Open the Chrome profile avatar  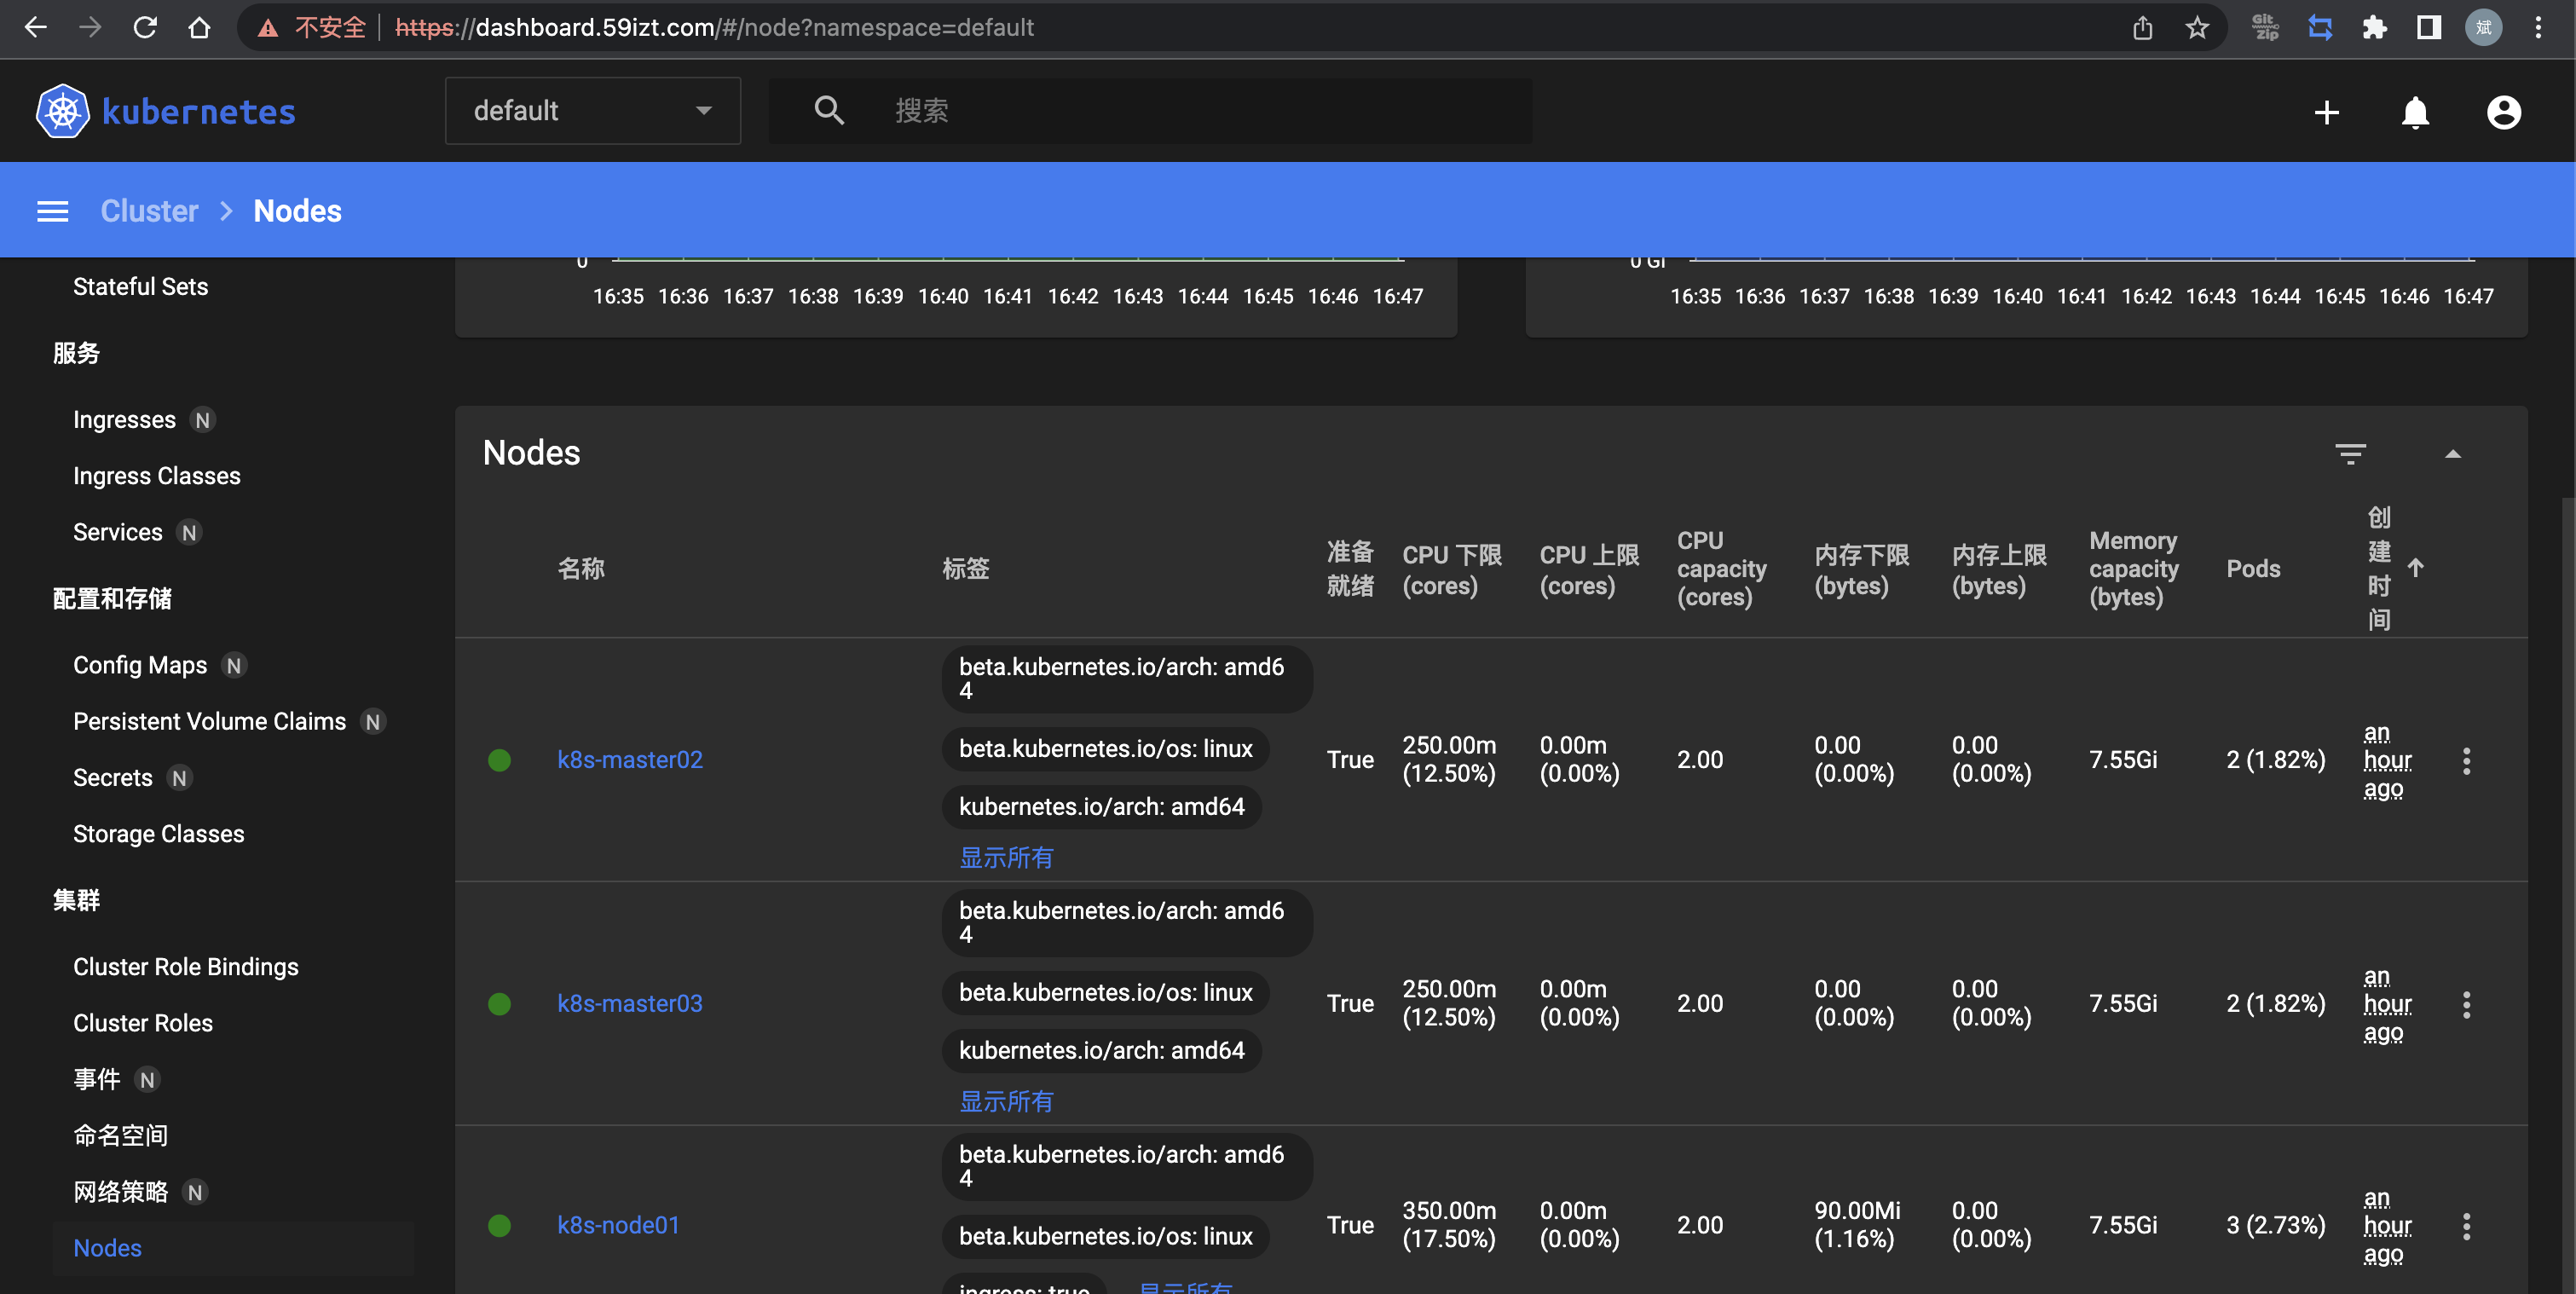(x=2483, y=27)
